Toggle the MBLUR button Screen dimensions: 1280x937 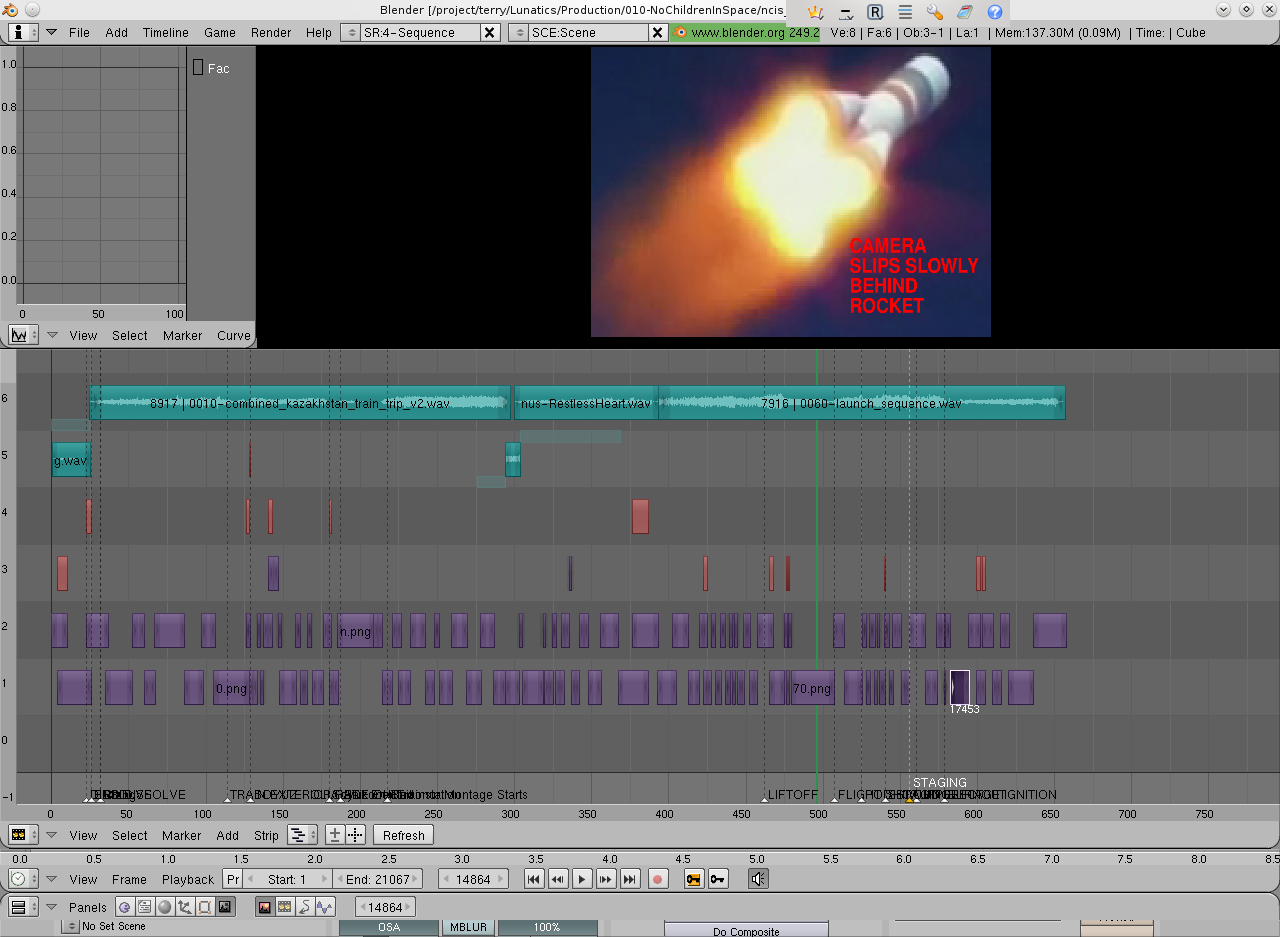click(468, 928)
